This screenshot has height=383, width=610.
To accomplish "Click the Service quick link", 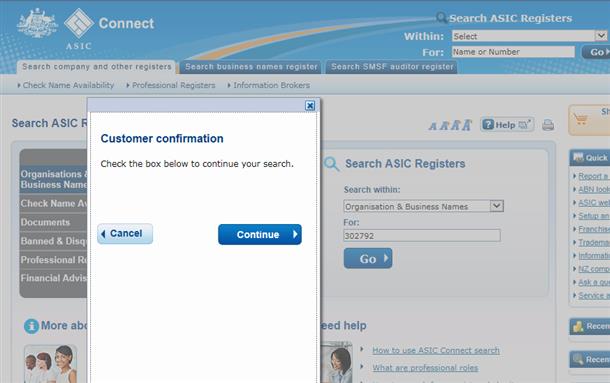I will (x=594, y=295).
